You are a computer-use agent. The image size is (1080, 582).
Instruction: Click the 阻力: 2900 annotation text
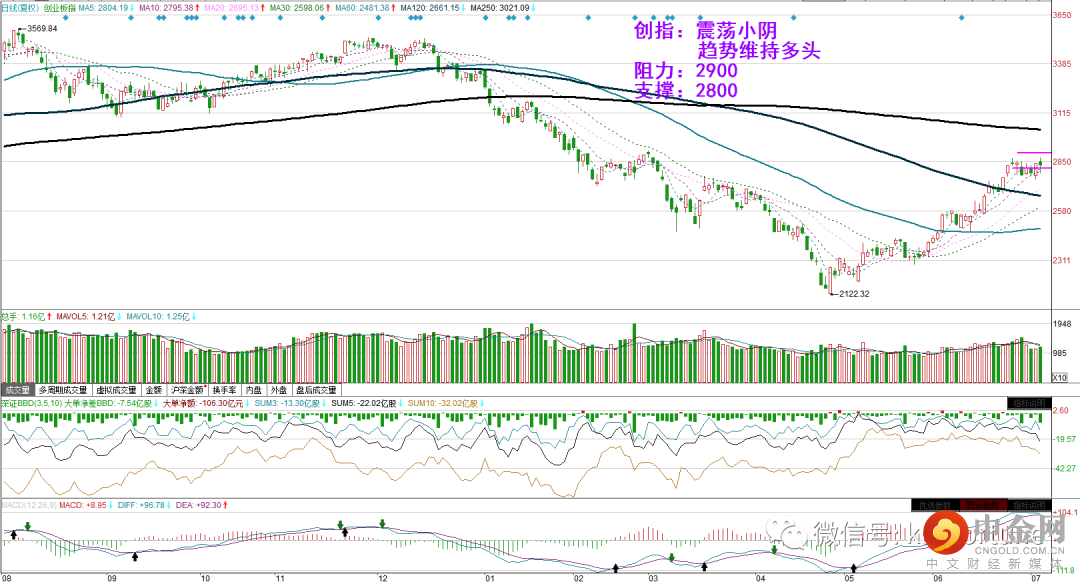[x=685, y=70]
